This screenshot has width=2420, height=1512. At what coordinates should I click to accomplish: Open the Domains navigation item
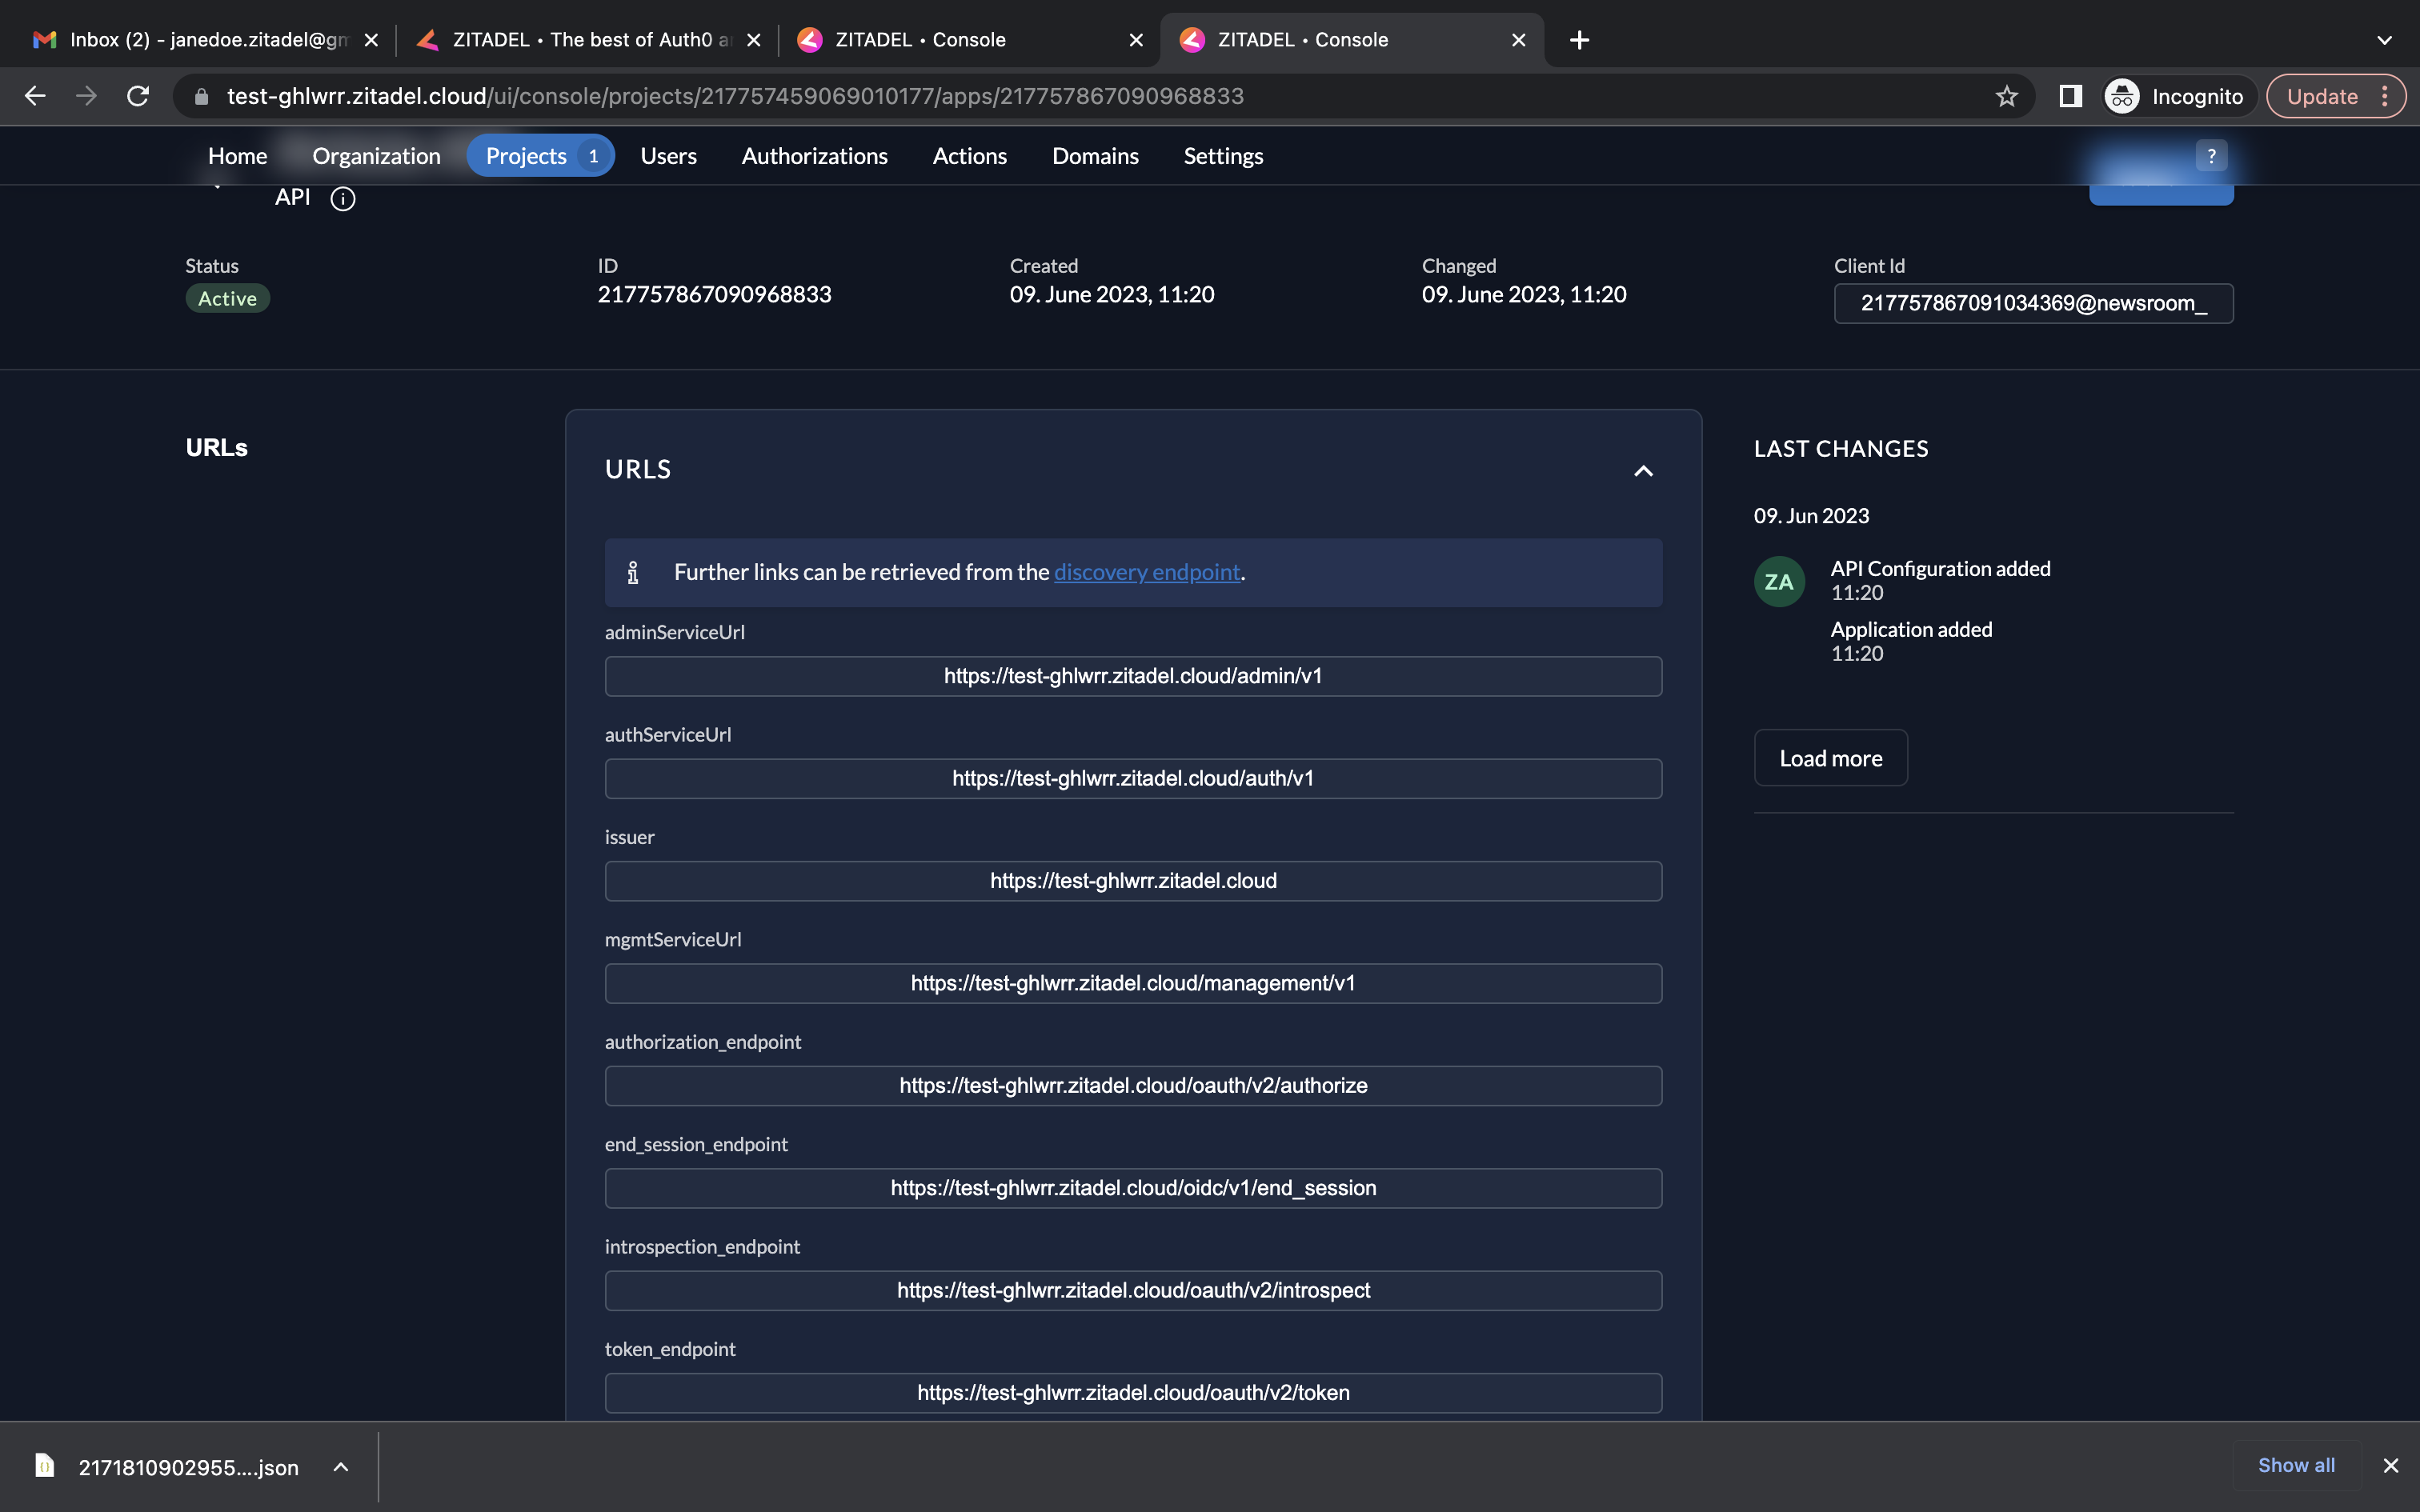[x=1095, y=156]
